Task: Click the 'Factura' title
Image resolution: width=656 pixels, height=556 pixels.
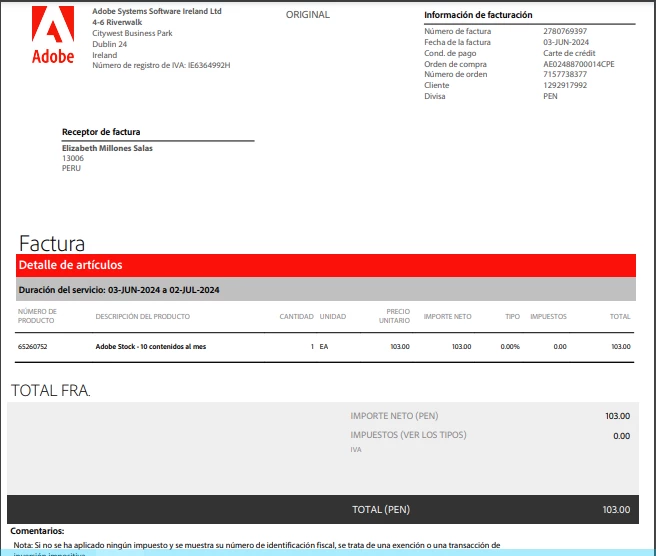Action: point(52,243)
